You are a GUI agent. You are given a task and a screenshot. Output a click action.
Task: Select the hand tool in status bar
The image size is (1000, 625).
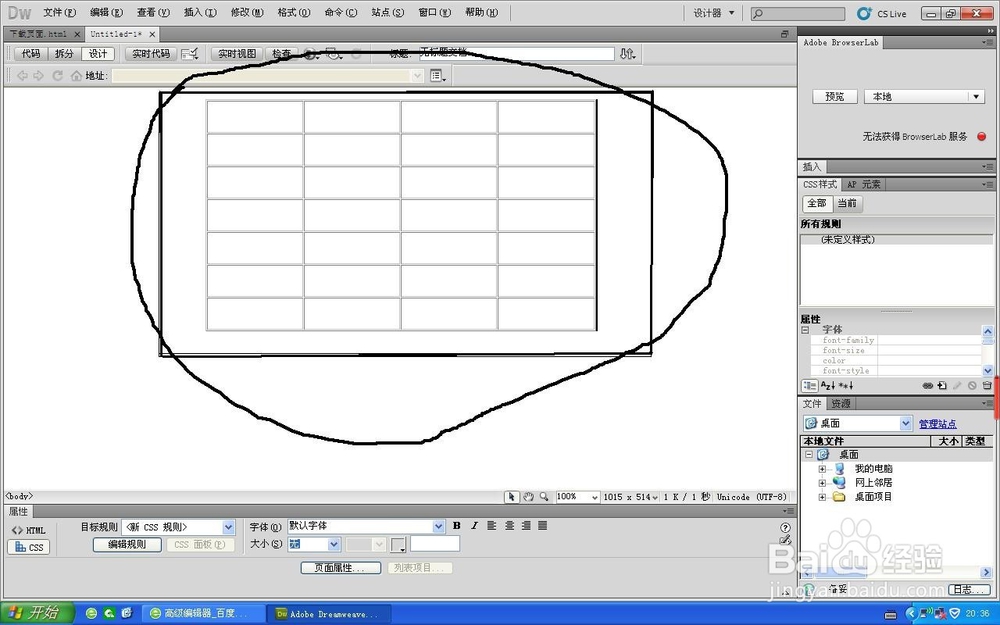tap(528, 497)
